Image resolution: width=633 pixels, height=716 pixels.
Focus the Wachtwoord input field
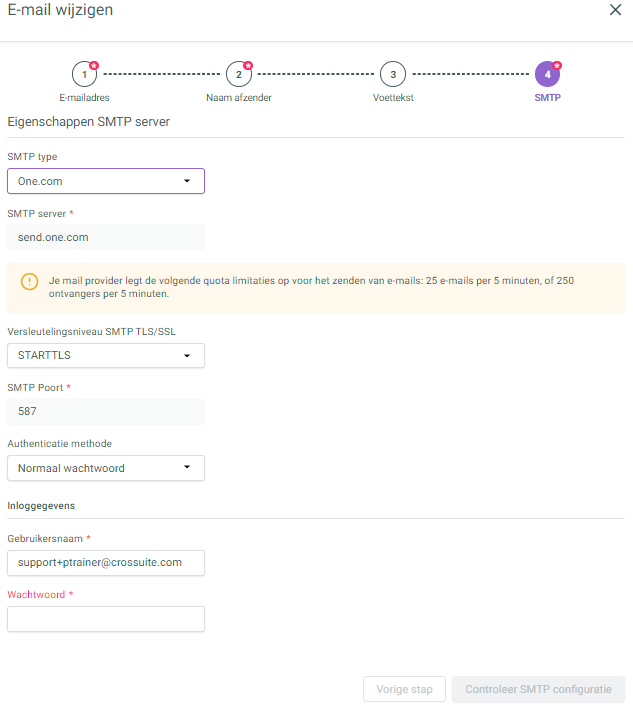point(106,619)
